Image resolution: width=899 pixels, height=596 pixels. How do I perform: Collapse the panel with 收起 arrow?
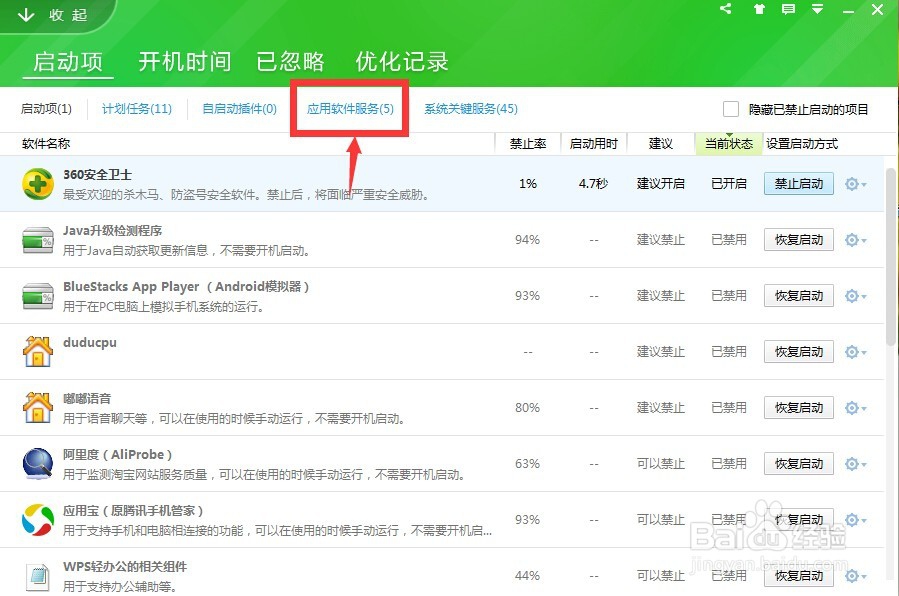(52, 15)
